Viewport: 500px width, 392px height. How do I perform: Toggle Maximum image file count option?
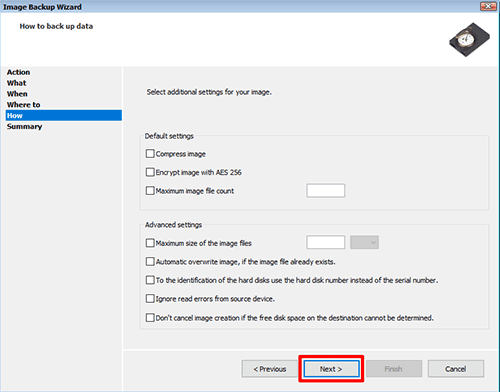(x=150, y=191)
